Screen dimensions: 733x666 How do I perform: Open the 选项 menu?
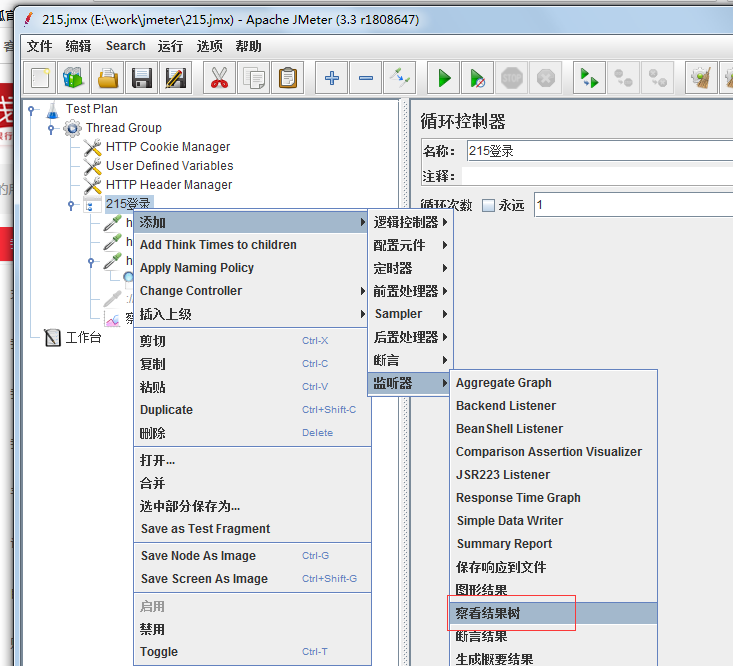pos(209,46)
